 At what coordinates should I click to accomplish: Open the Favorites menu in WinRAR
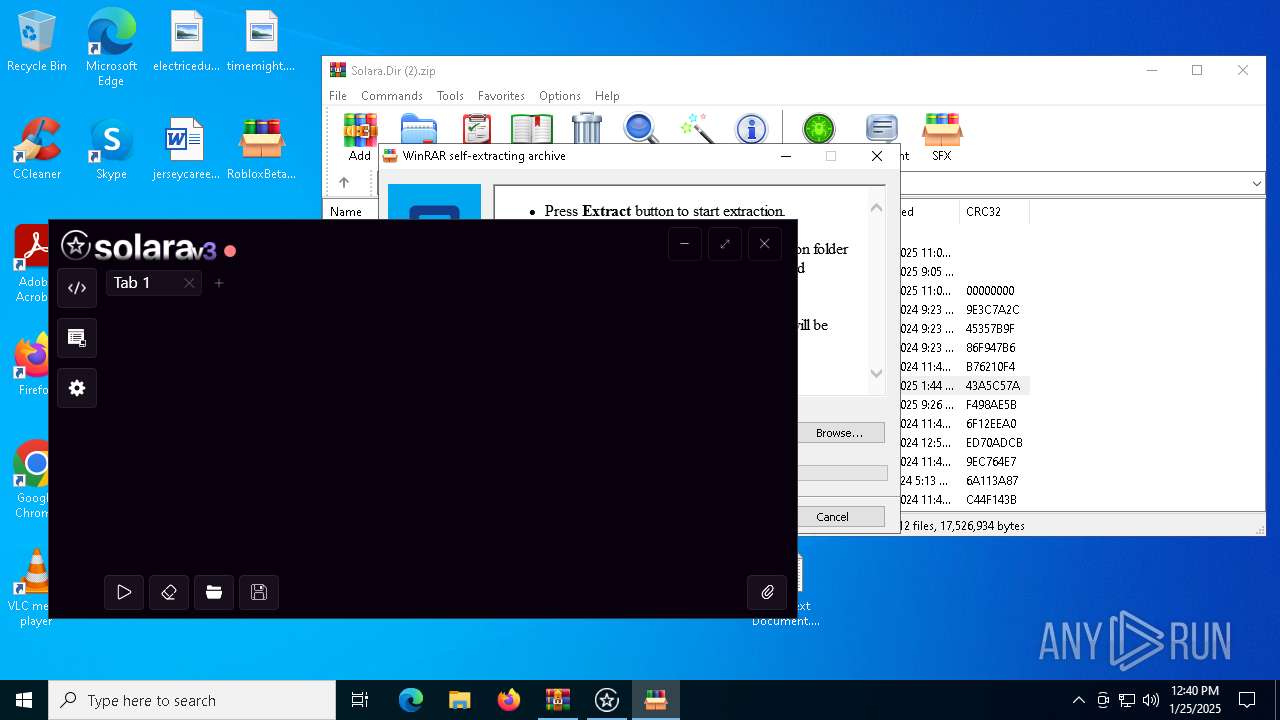tap(501, 96)
